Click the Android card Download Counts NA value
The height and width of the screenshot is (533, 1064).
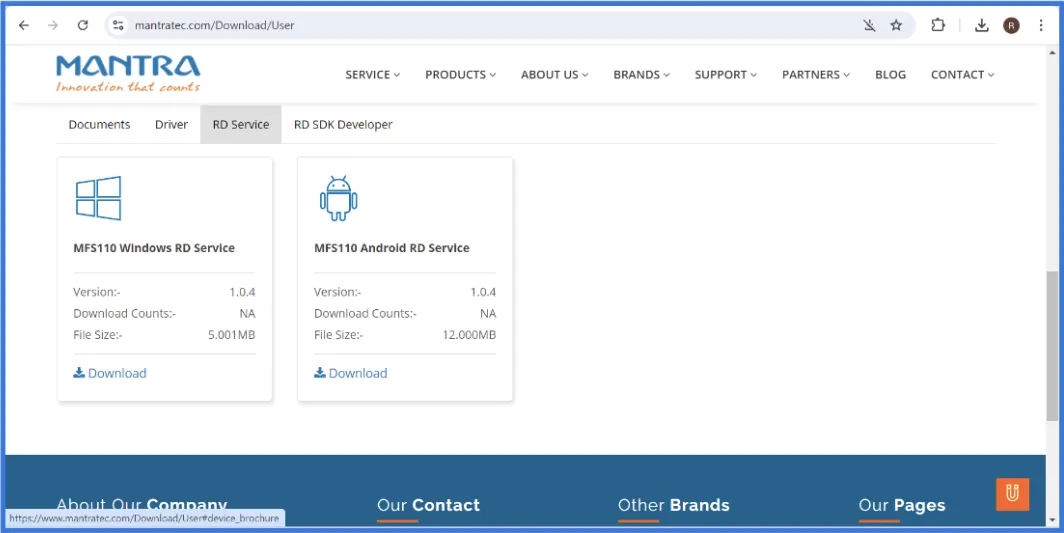(489, 314)
